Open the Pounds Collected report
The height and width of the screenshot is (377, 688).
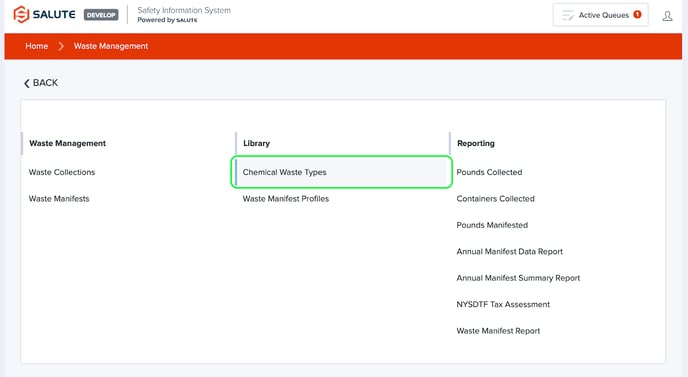pos(489,172)
